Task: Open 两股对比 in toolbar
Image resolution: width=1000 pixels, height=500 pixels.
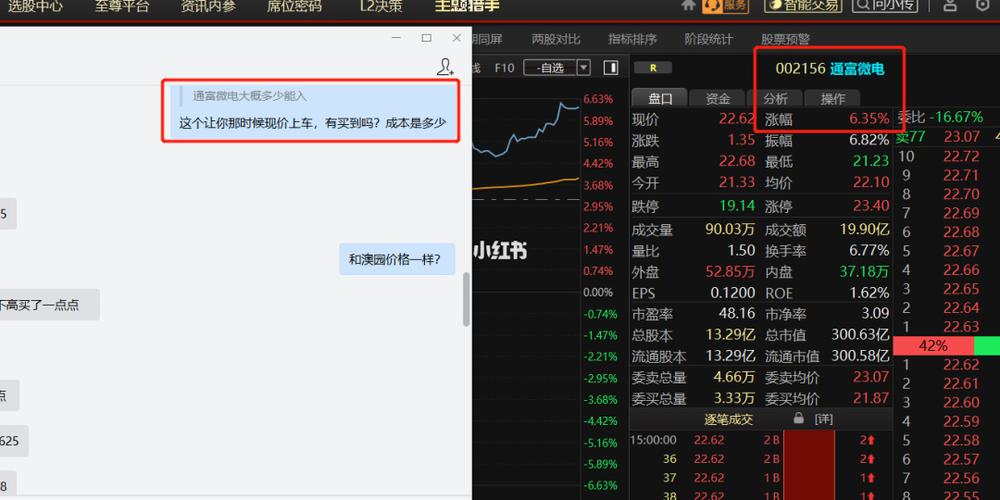Action: pos(555,40)
